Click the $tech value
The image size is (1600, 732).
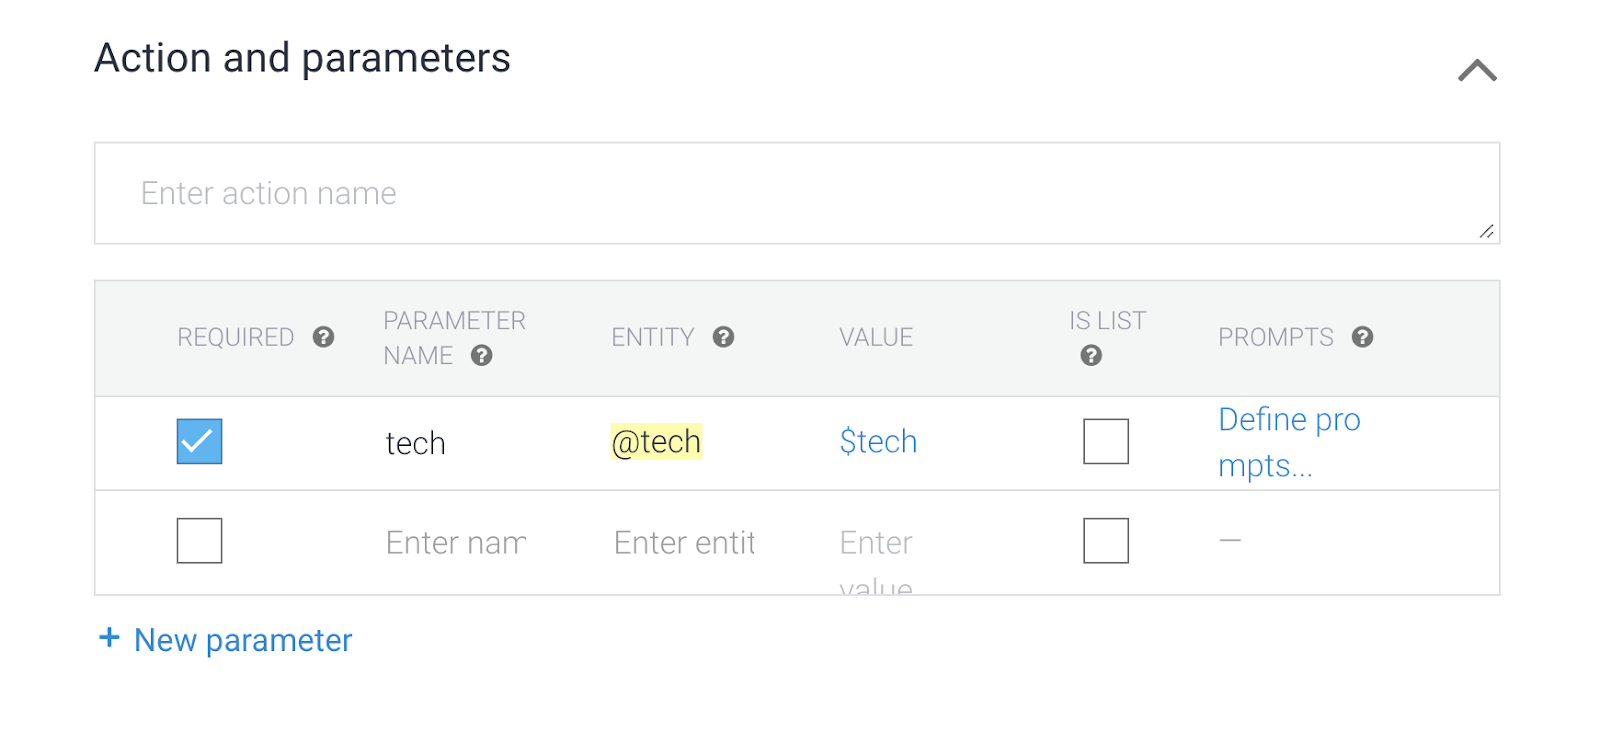(878, 442)
